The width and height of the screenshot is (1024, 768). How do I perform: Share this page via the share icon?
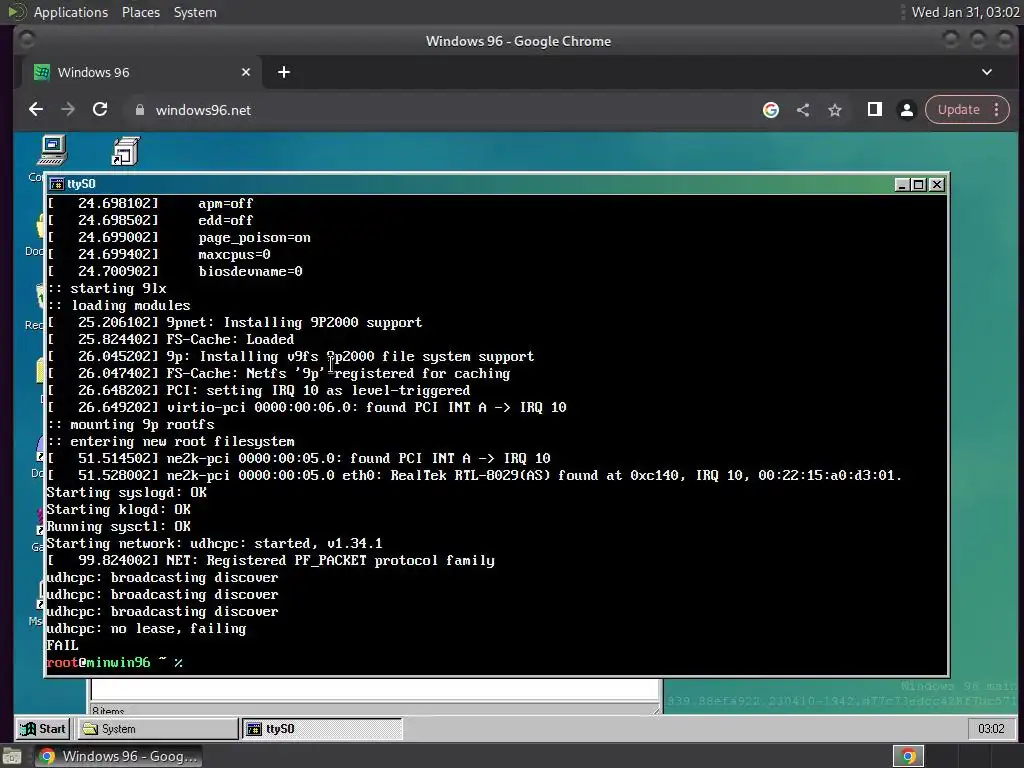click(x=803, y=110)
